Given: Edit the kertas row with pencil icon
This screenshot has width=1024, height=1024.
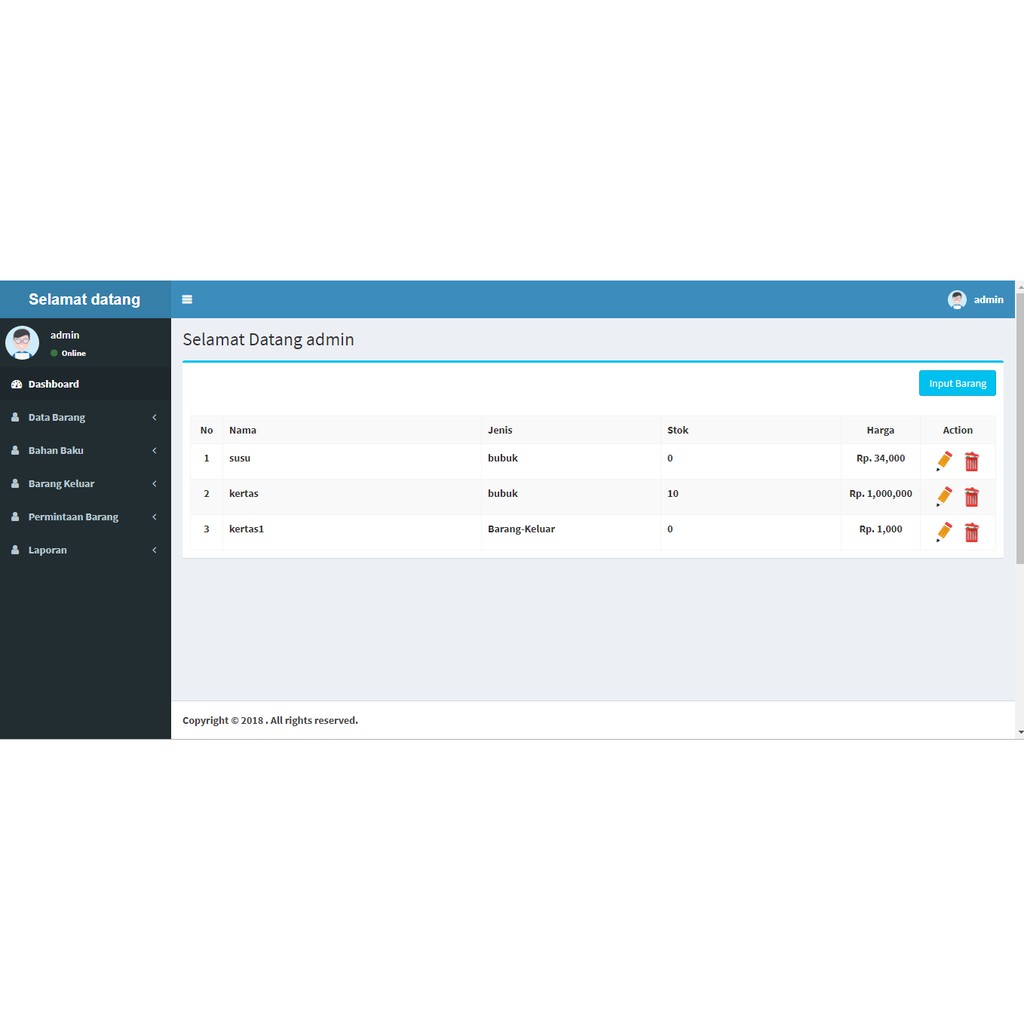Looking at the screenshot, I should click(x=944, y=496).
